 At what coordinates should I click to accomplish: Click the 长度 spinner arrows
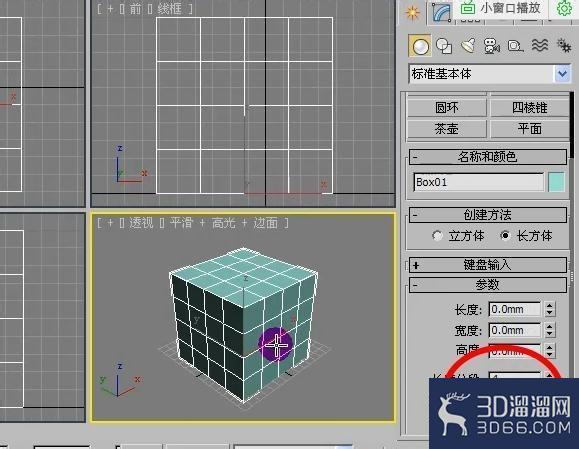[x=550, y=309]
